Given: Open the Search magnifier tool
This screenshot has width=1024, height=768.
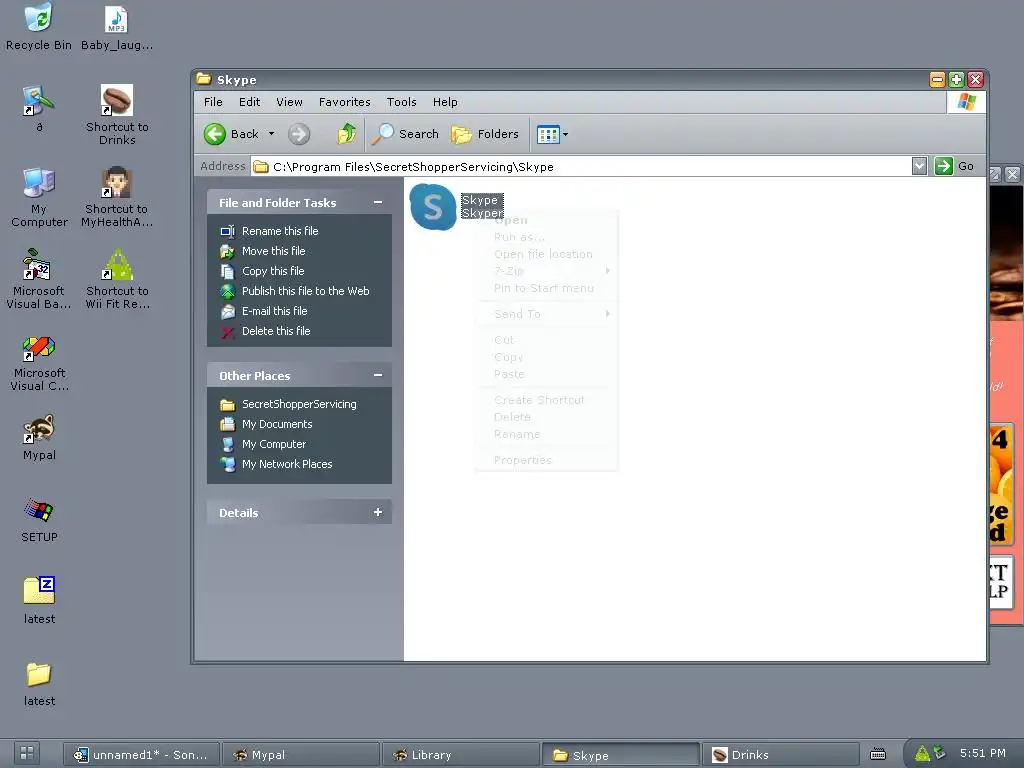Looking at the screenshot, I should [405, 134].
